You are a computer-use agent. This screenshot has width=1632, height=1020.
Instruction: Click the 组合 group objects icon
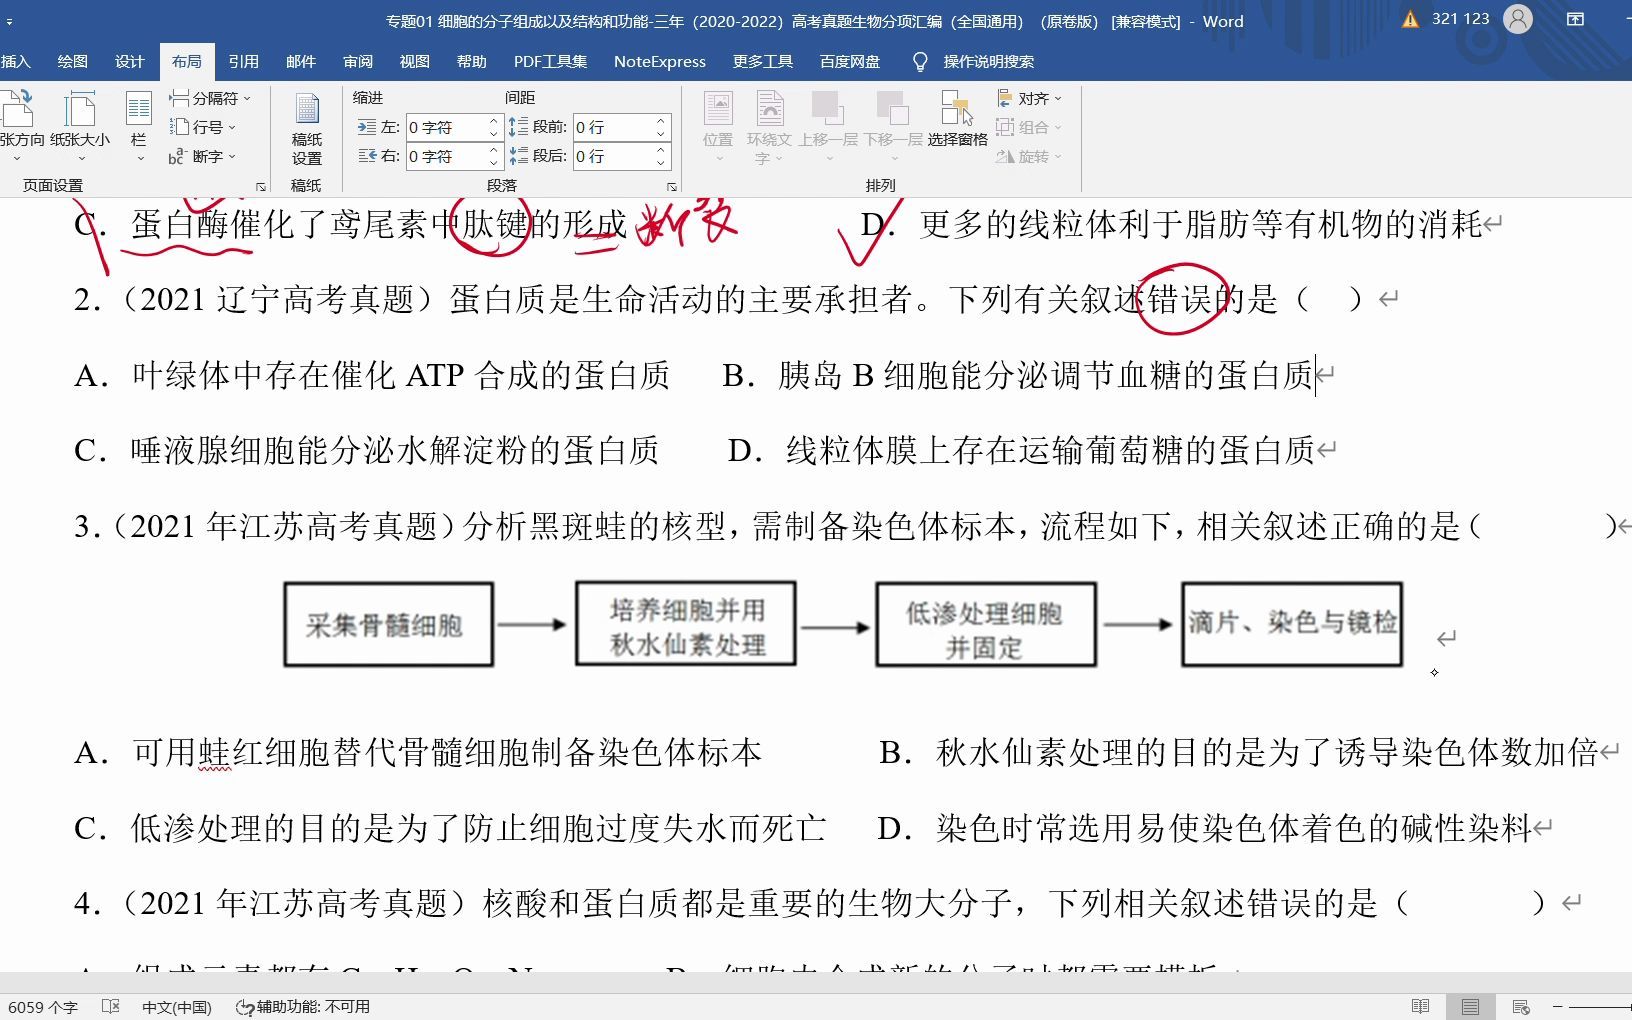[1030, 127]
